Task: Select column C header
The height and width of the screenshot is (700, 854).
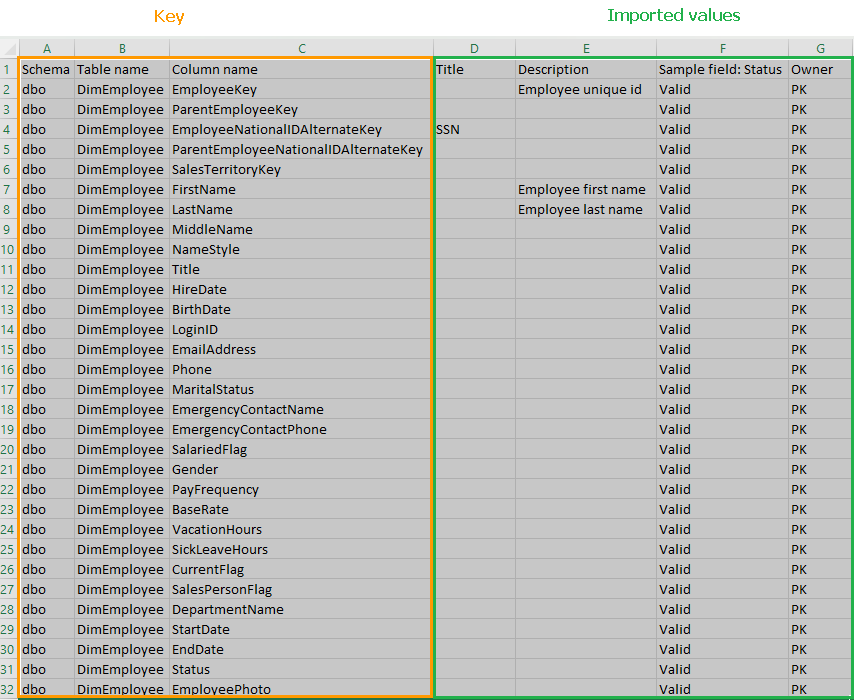Action: coord(301,49)
